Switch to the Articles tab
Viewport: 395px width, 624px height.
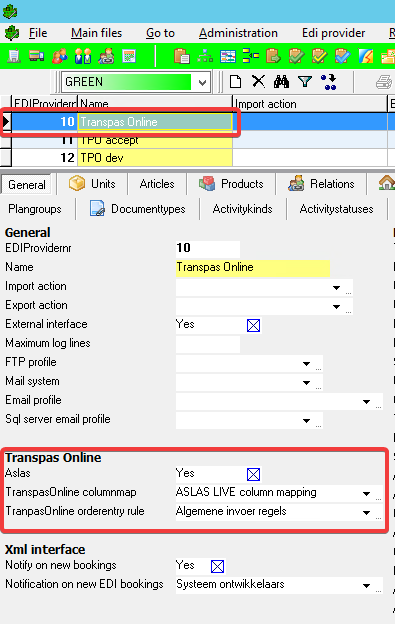click(157, 184)
